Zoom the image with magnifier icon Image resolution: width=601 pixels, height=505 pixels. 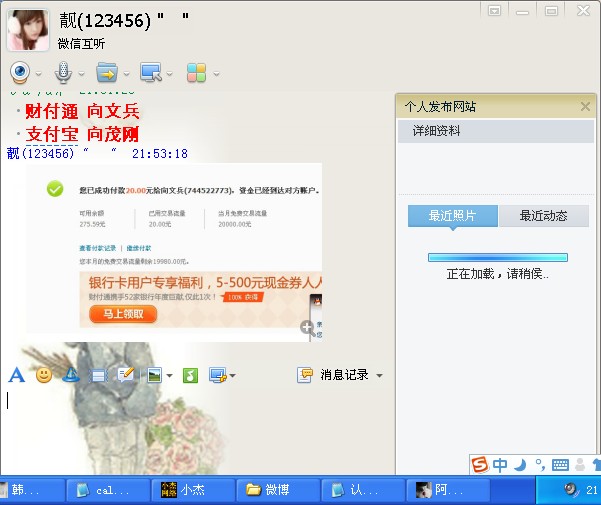pos(307,328)
